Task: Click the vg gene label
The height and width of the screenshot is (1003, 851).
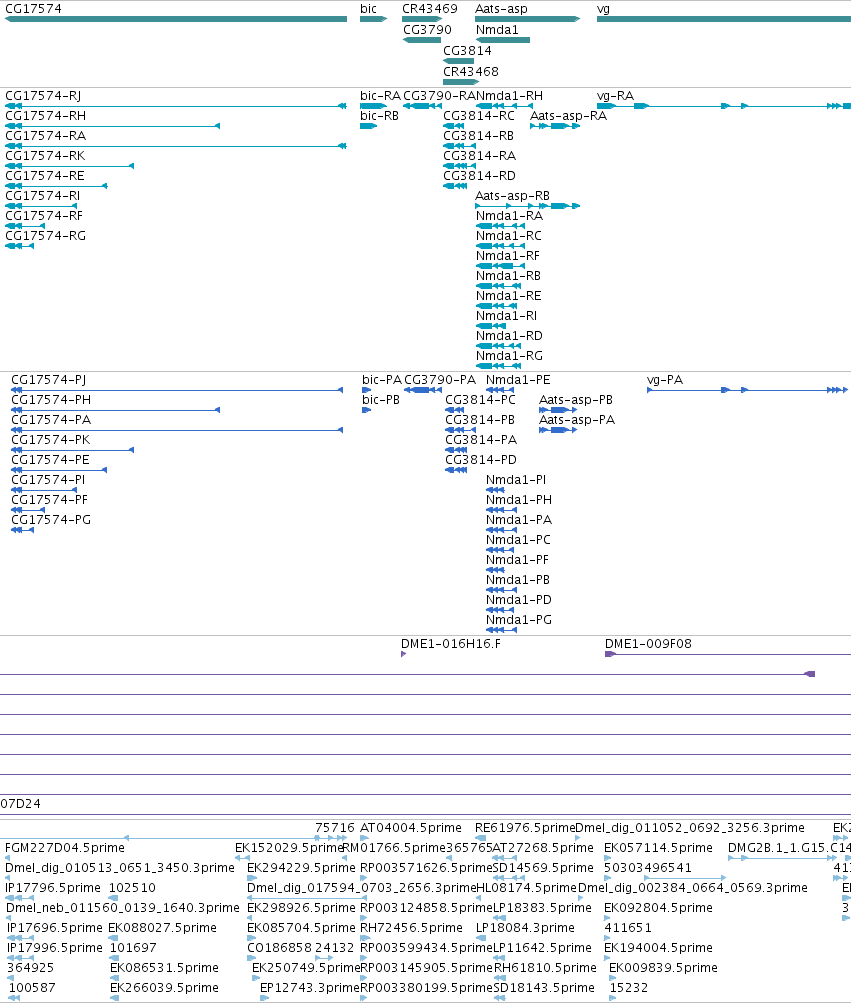Action: 603,9
